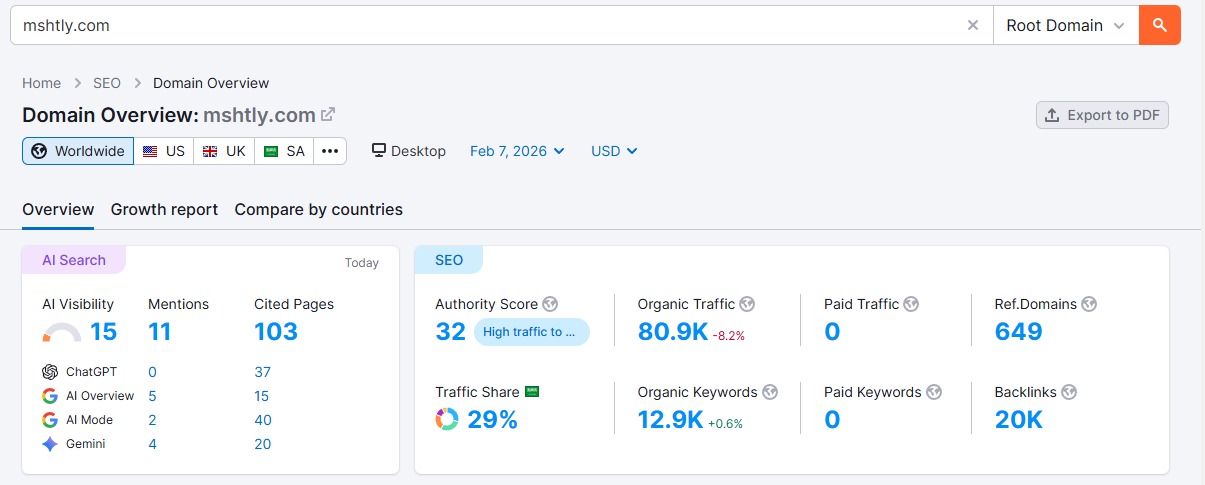Click the orange search magnifier button

coord(1160,25)
